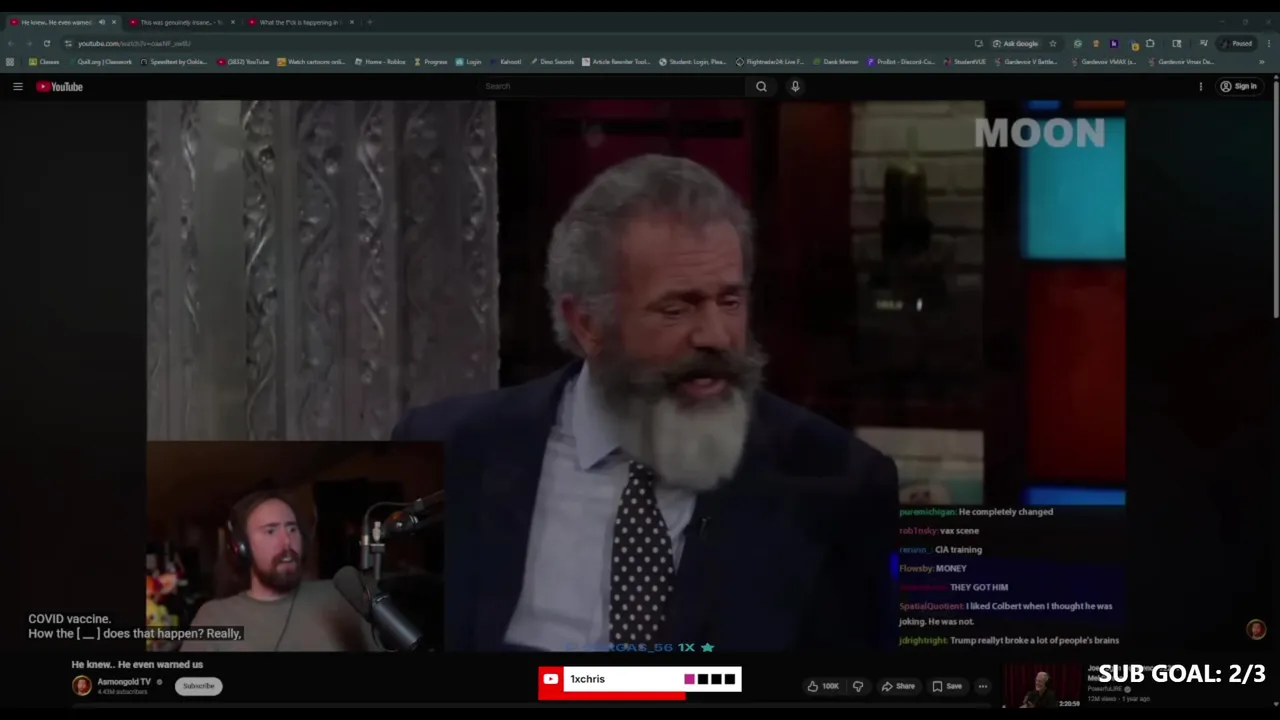The image size is (1280, 720).
Task: Go forward with the browser arrow
Action: pos(28,44)
